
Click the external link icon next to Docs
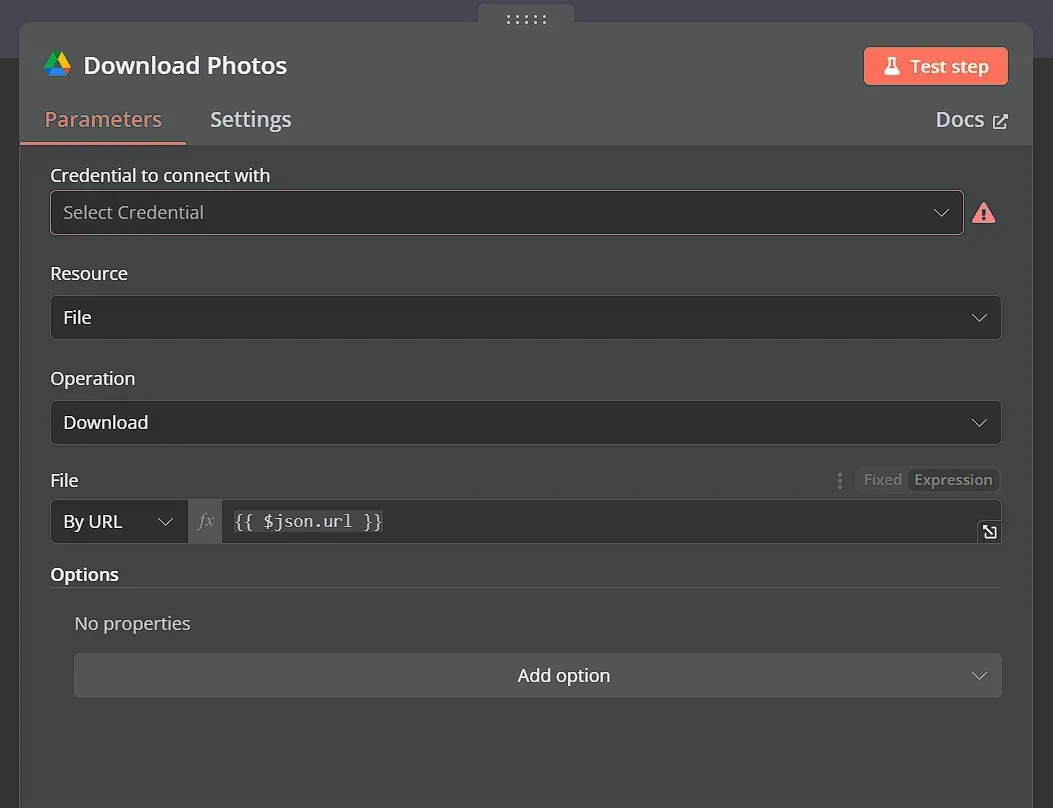coord(998,119)
